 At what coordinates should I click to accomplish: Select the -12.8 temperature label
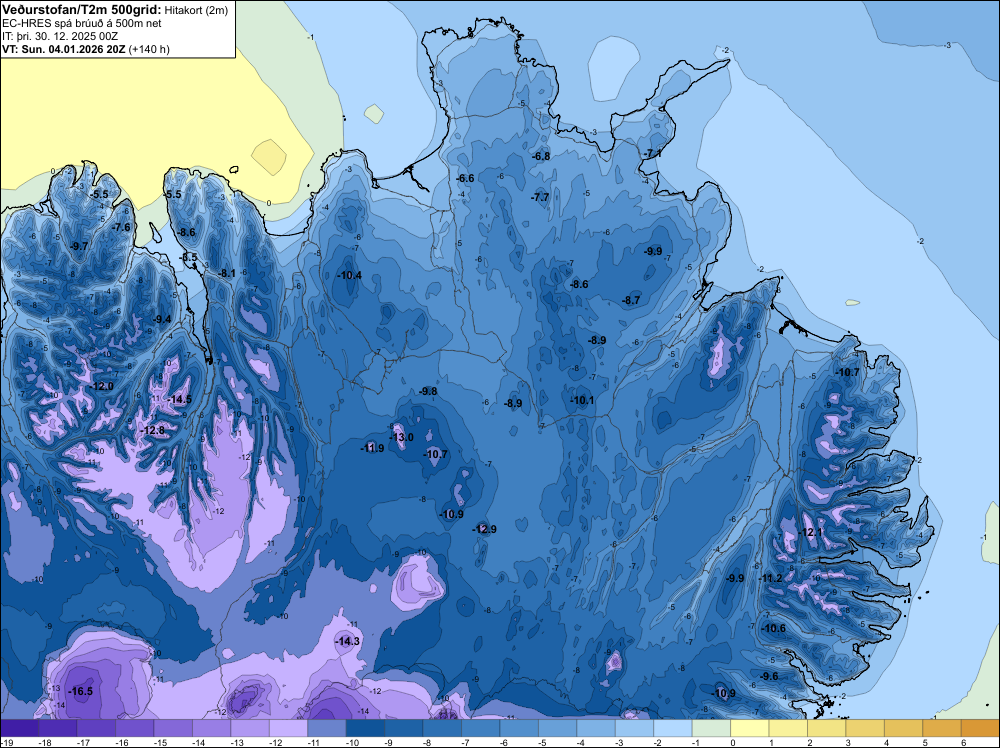point(152,430)
